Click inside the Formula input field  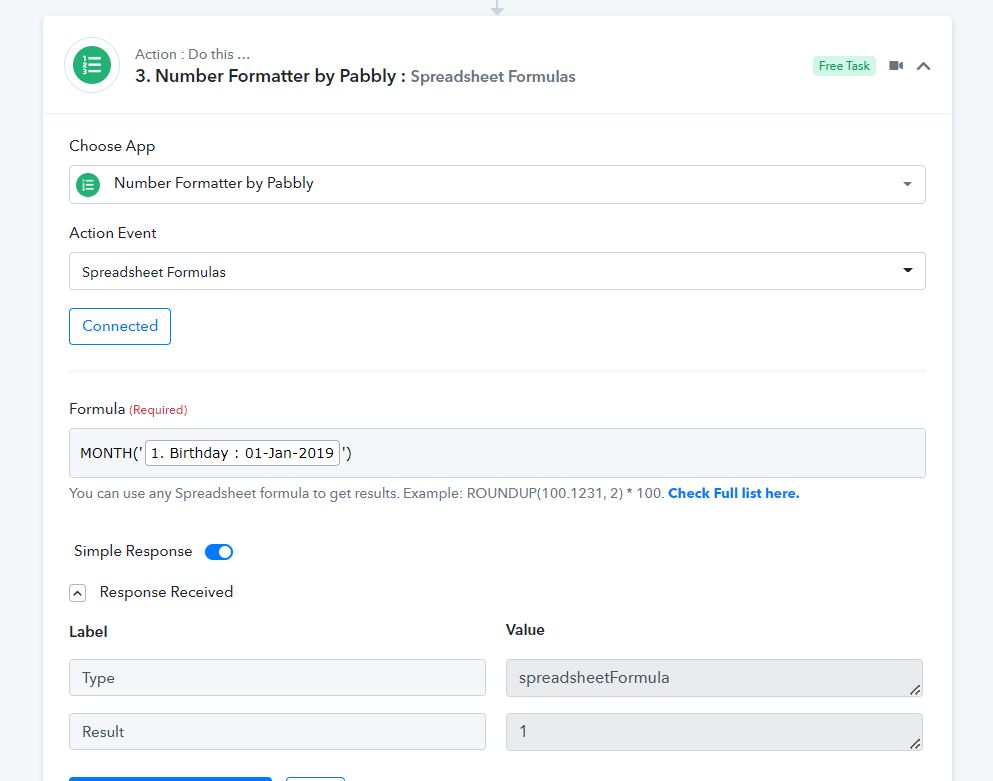497,453
